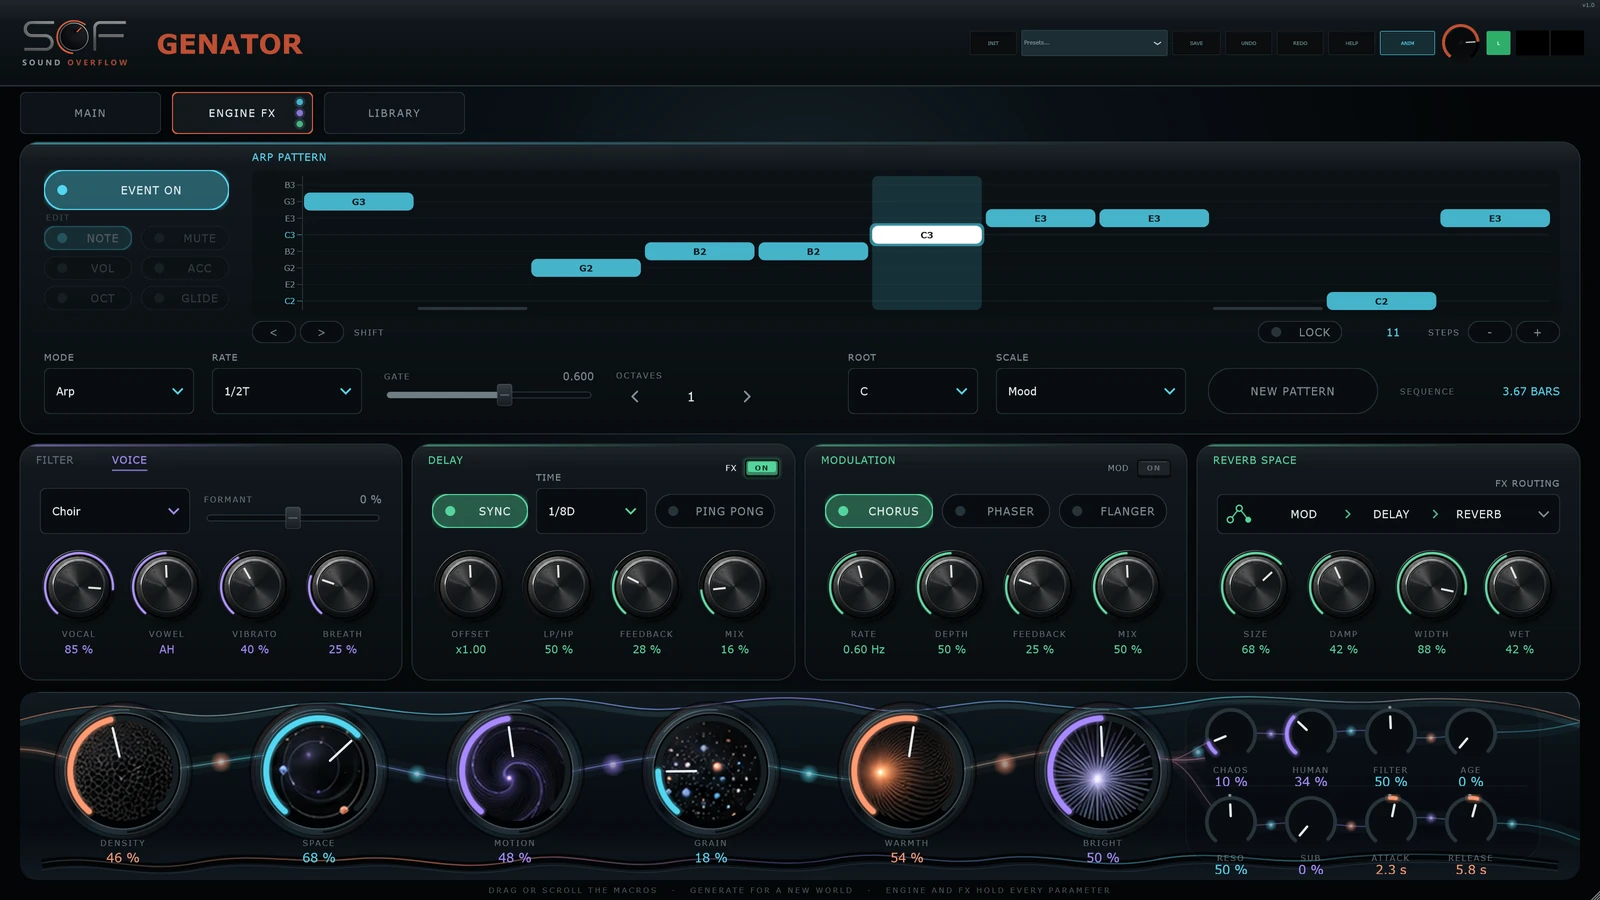Viewport: 1600px width, 900px height.
Task: Click the Reverb Size knob
Action: [1255, 586]
